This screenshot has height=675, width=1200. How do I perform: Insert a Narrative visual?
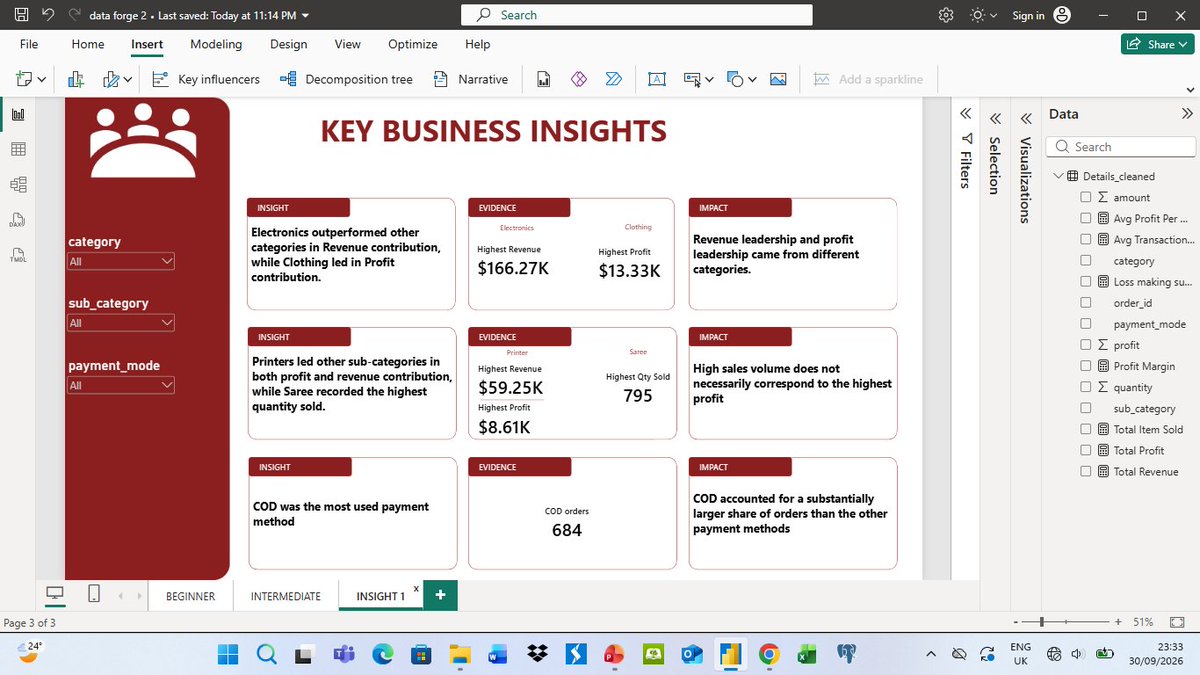[x=470, y=79]
